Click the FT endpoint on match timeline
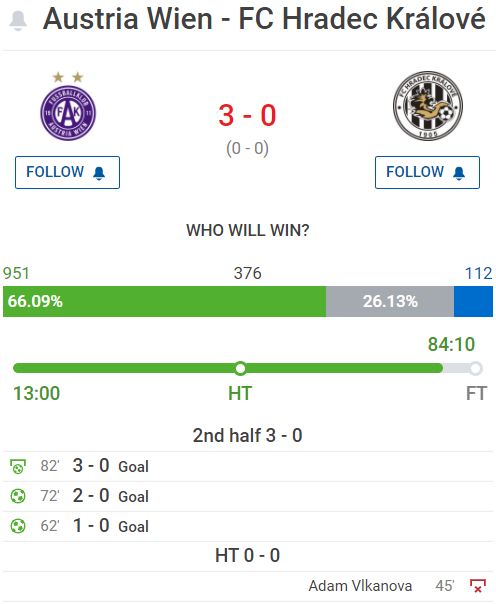 [476, 368]
